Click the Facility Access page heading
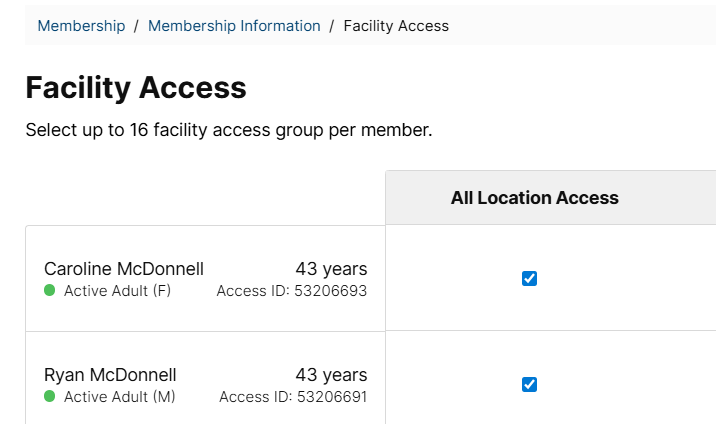This screenshot has width=716, height=424. pos(136,87)
